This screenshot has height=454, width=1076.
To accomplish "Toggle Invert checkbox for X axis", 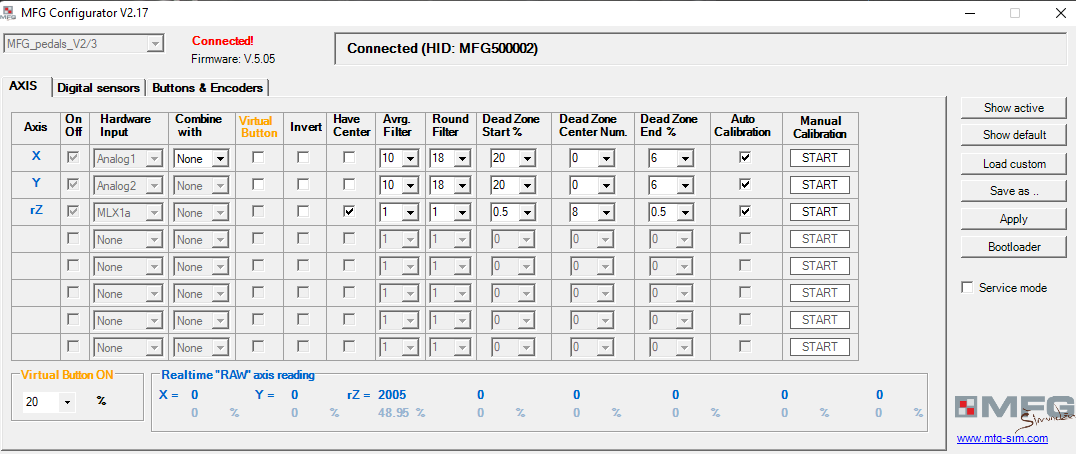I will (x=304, y=158).
